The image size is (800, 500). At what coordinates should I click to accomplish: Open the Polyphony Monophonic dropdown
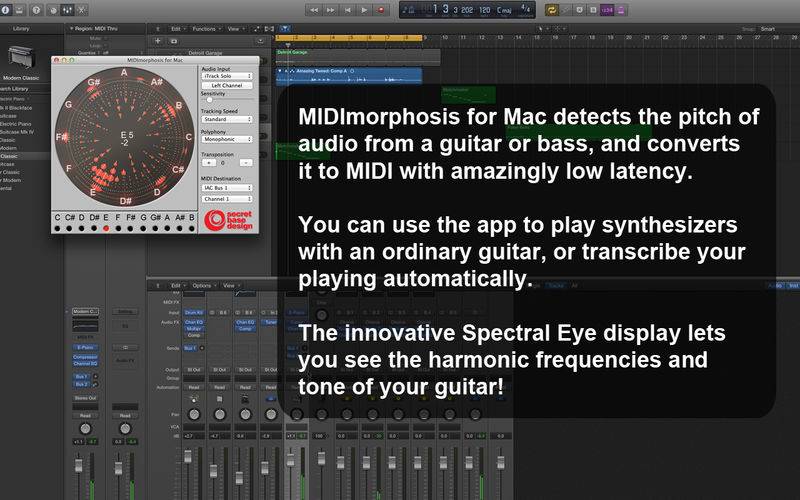(227, 139)
